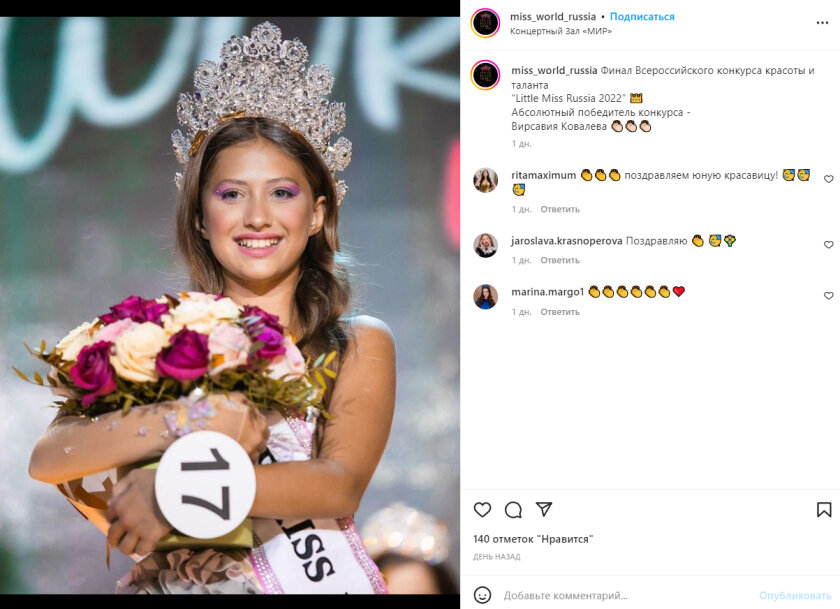View the 140 likes list

[533, 539]
